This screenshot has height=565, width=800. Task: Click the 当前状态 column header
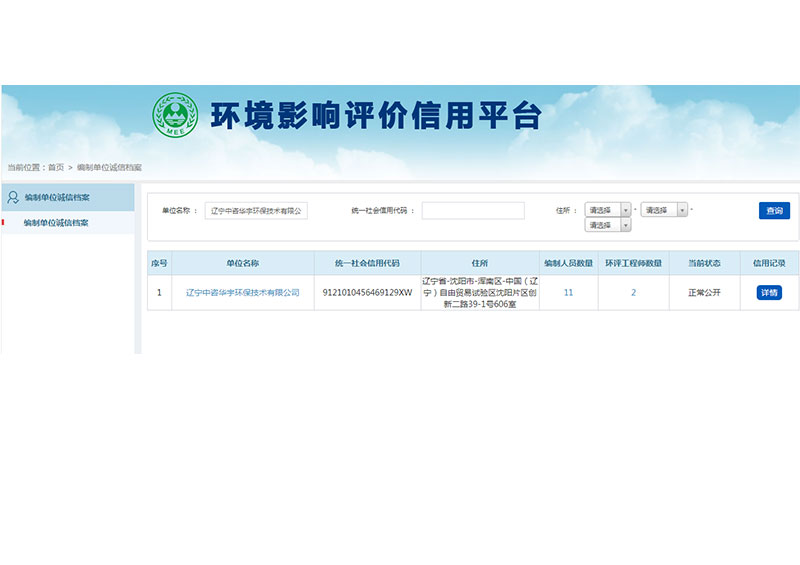(x=704, y=263)
